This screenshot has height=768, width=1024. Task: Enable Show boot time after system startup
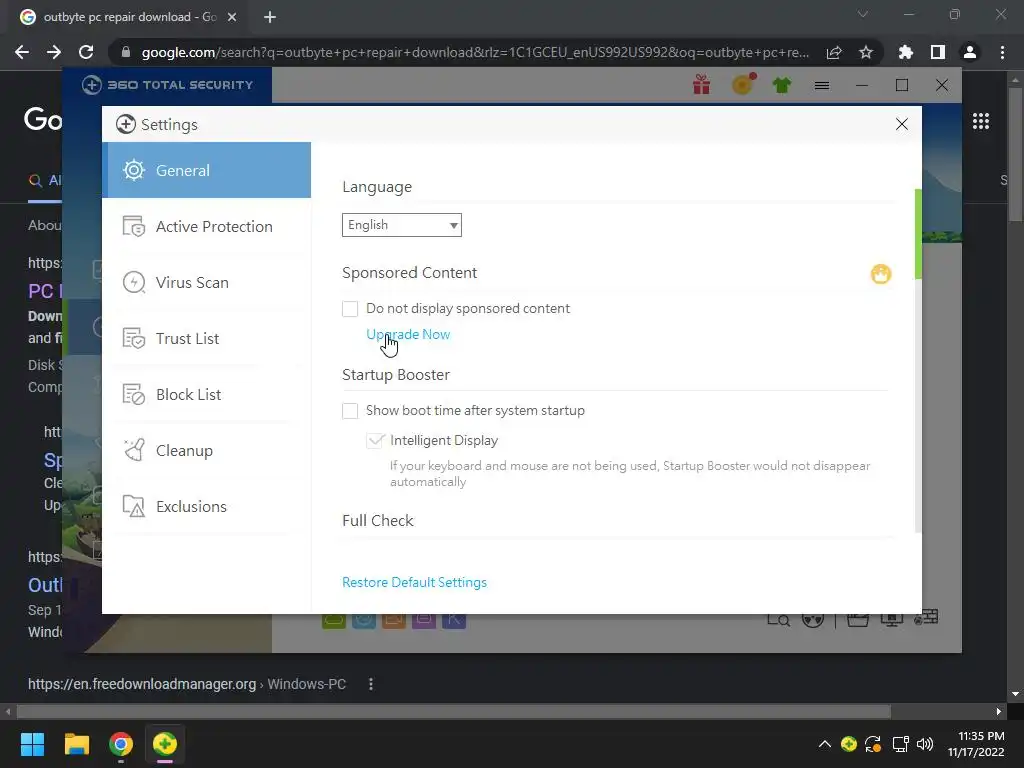coord(350,411)
